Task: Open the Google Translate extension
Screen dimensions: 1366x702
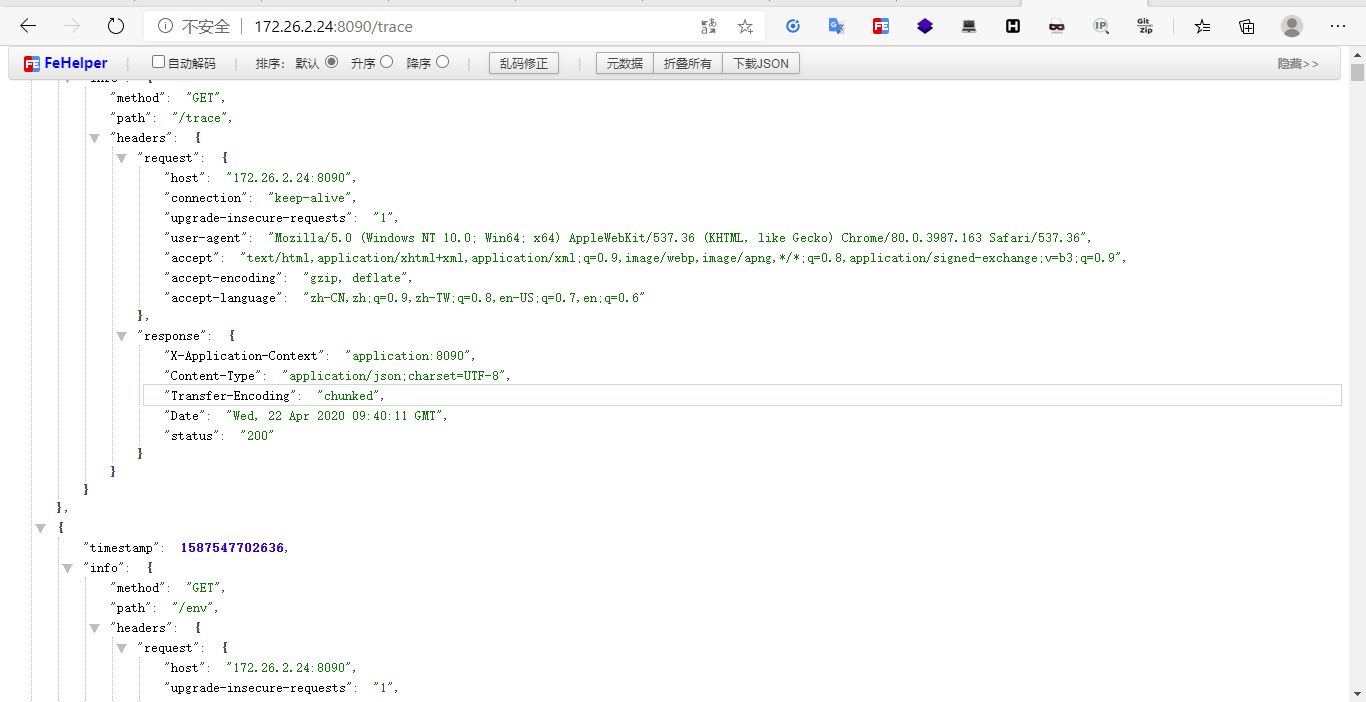Action: 837,26
